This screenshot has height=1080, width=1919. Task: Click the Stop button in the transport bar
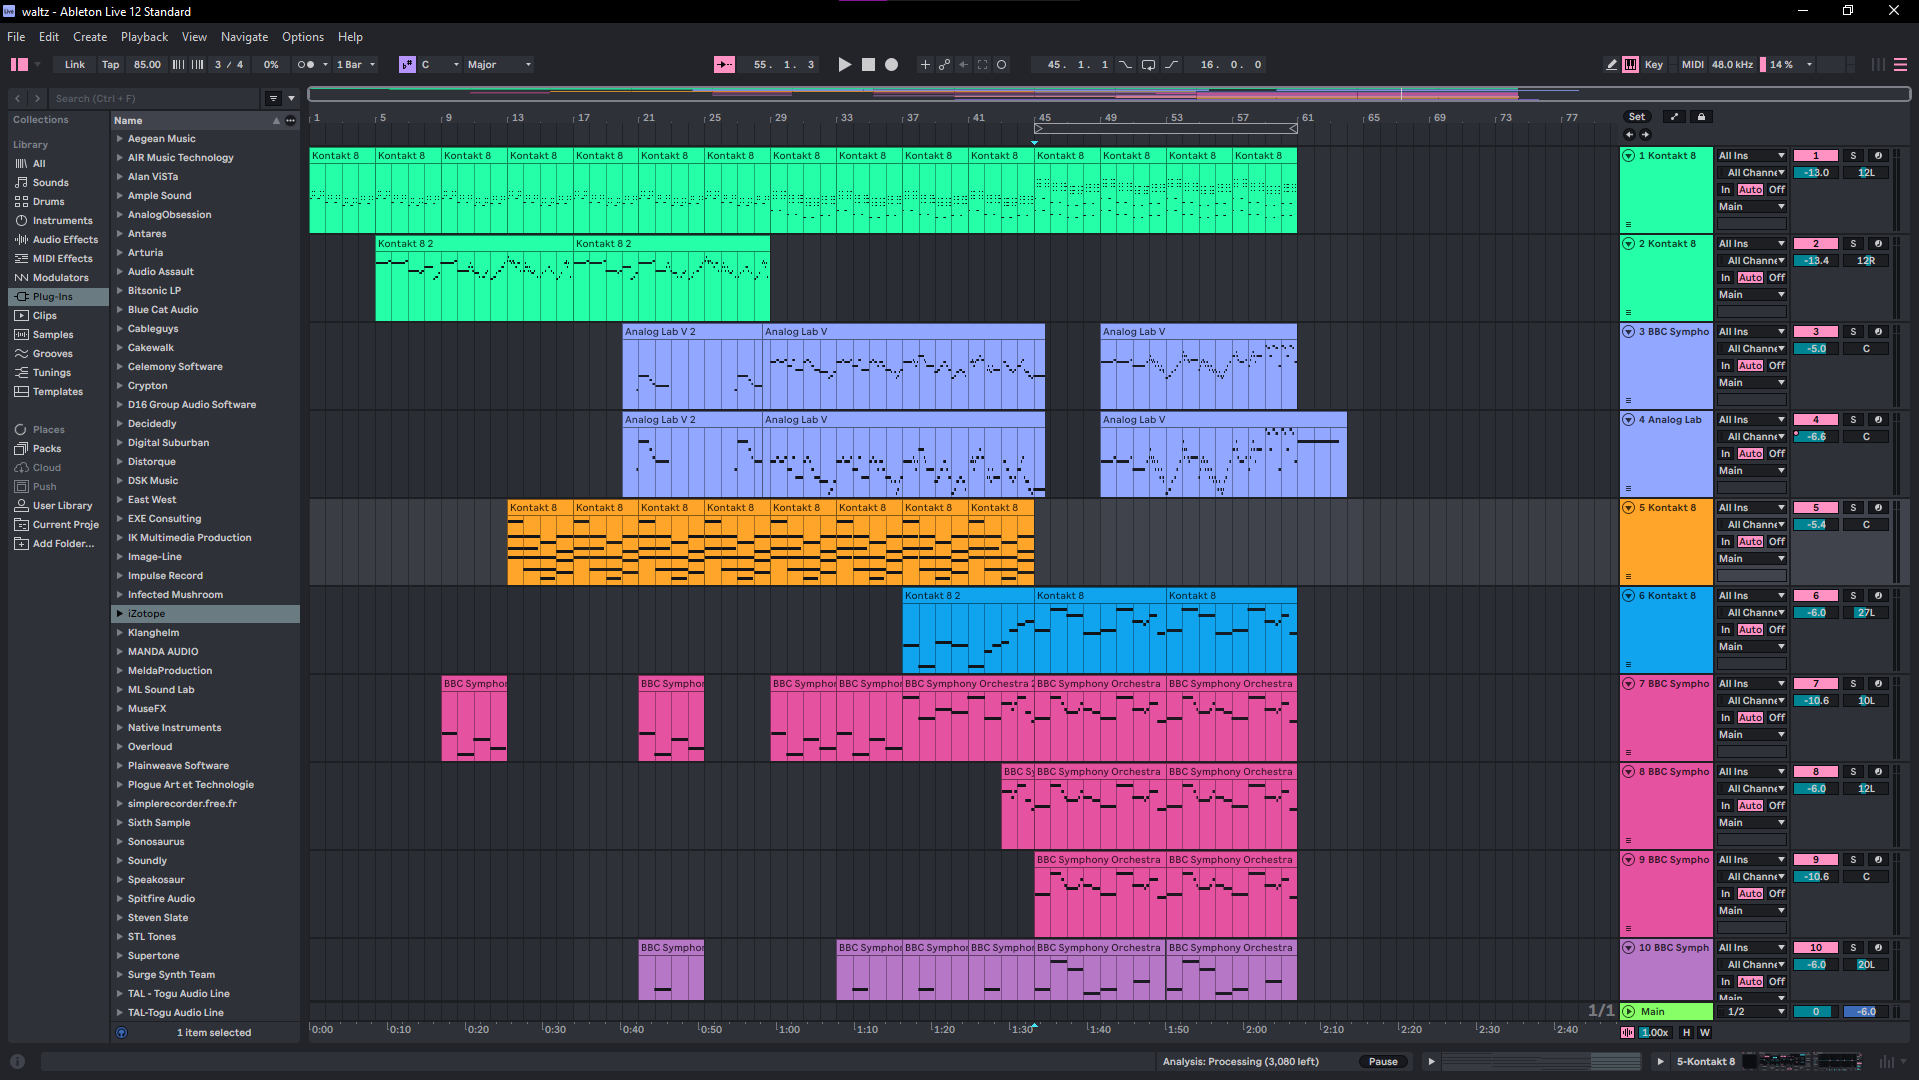[868, 65]
